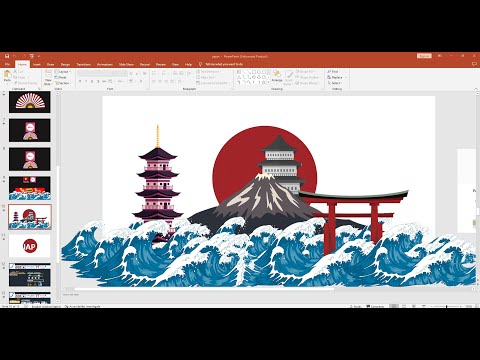Click the spell check icon in status bar

(26, 306)
